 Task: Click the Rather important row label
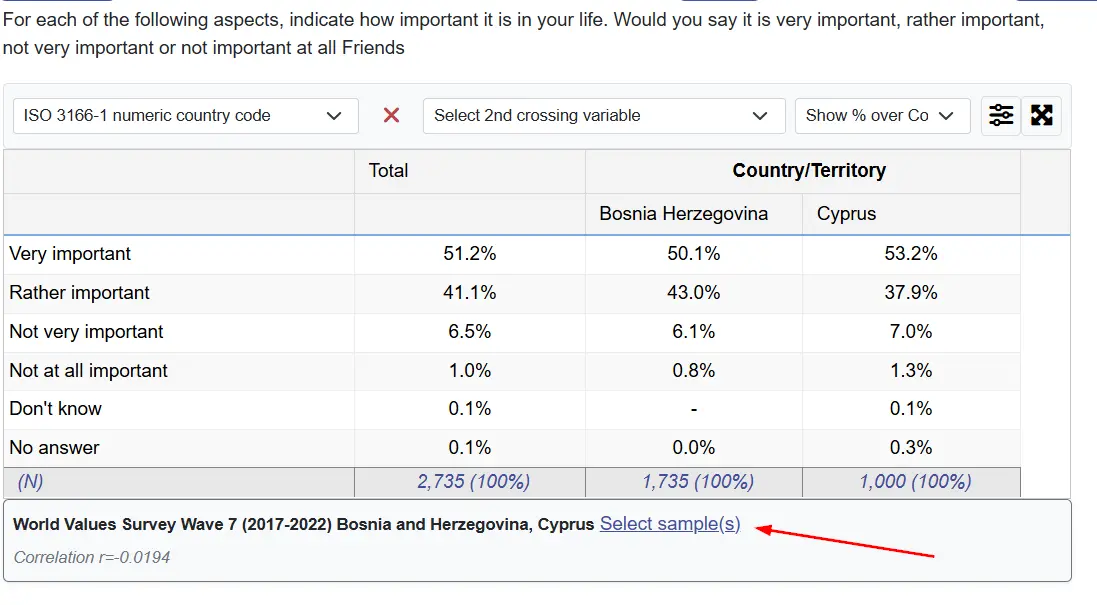pos(79,293)
